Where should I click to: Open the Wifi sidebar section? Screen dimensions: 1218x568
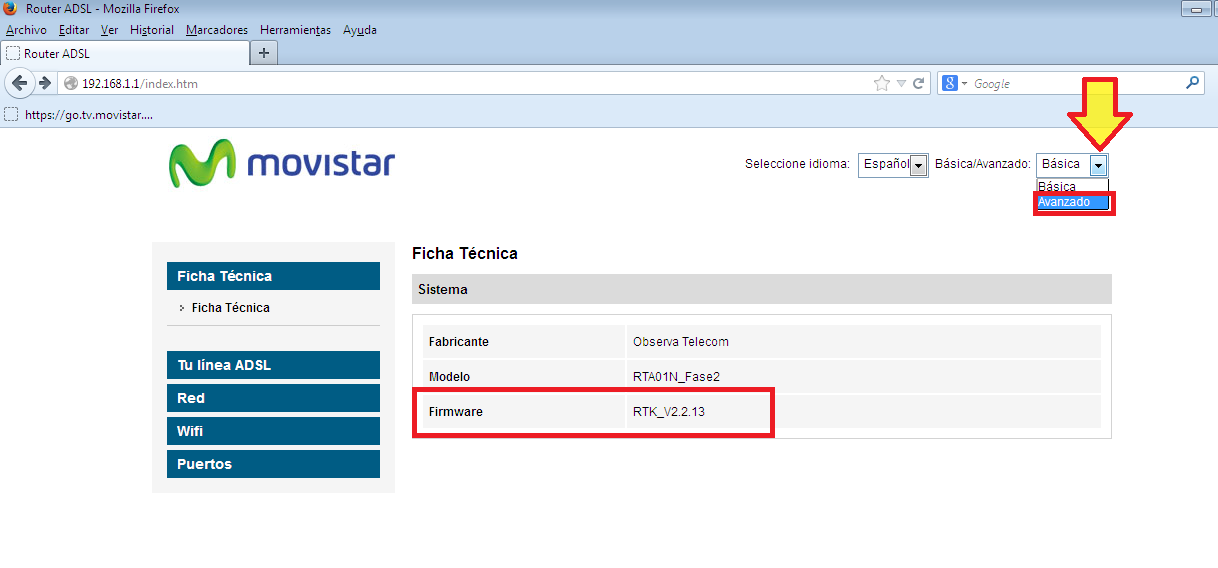[273, 431]
